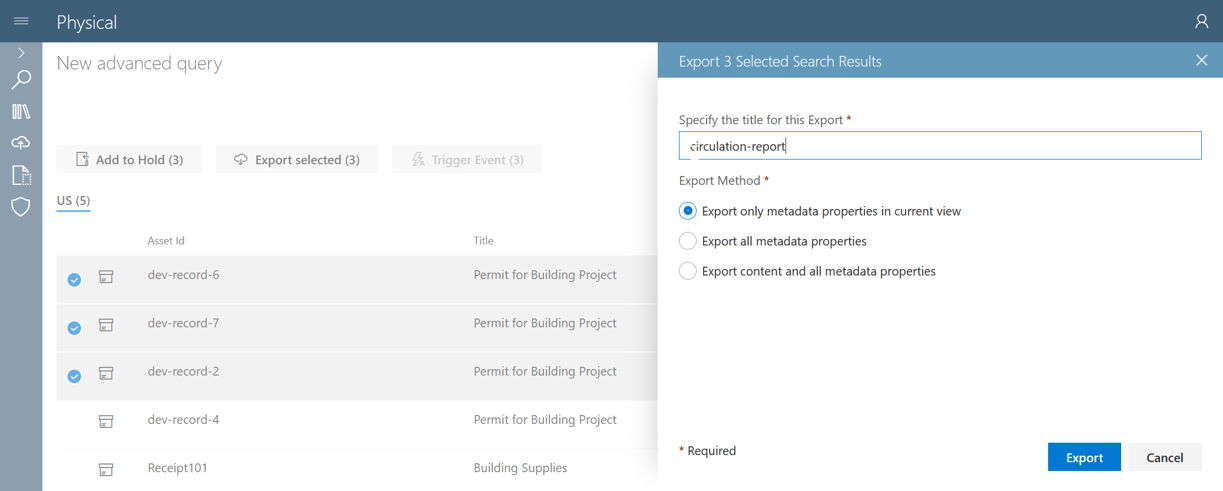Switch to the US (5) tab
This screenshot has width=1223, height=491.
pos(73,200)
